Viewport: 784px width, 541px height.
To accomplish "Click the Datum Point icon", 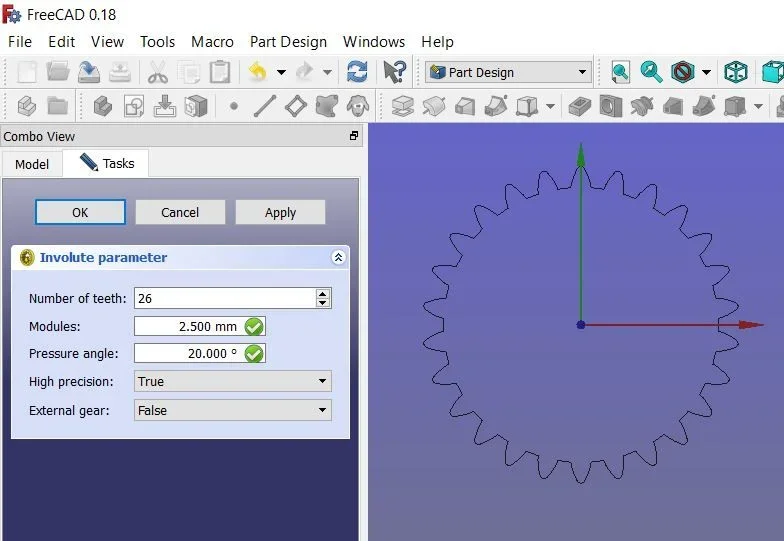I will click(234, 106).
